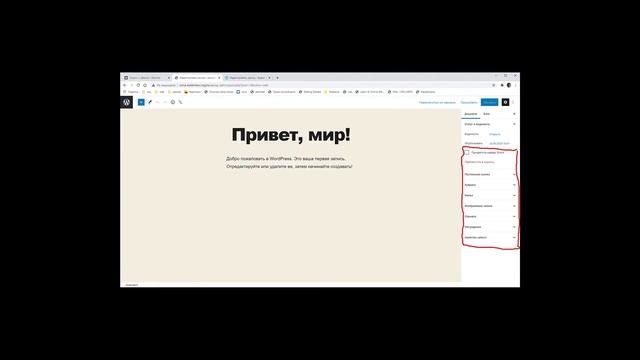Viewport: 640px width, 360px height.
Task: Switch to the Блок sidebar tab
Action: tap(487, 114)
